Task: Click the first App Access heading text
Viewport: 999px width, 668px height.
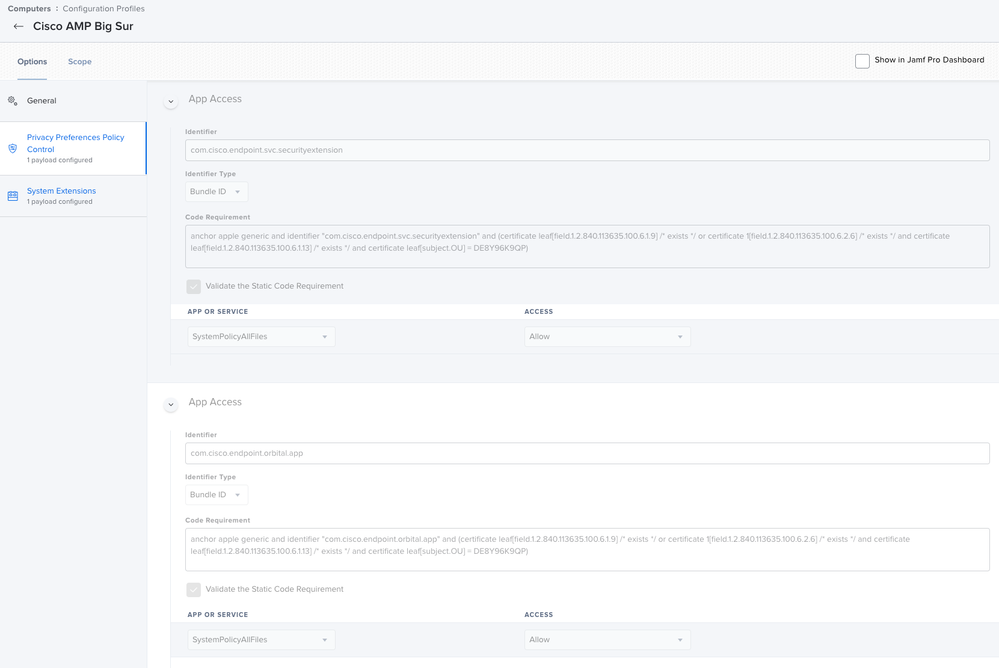Action: coord(215,99)
